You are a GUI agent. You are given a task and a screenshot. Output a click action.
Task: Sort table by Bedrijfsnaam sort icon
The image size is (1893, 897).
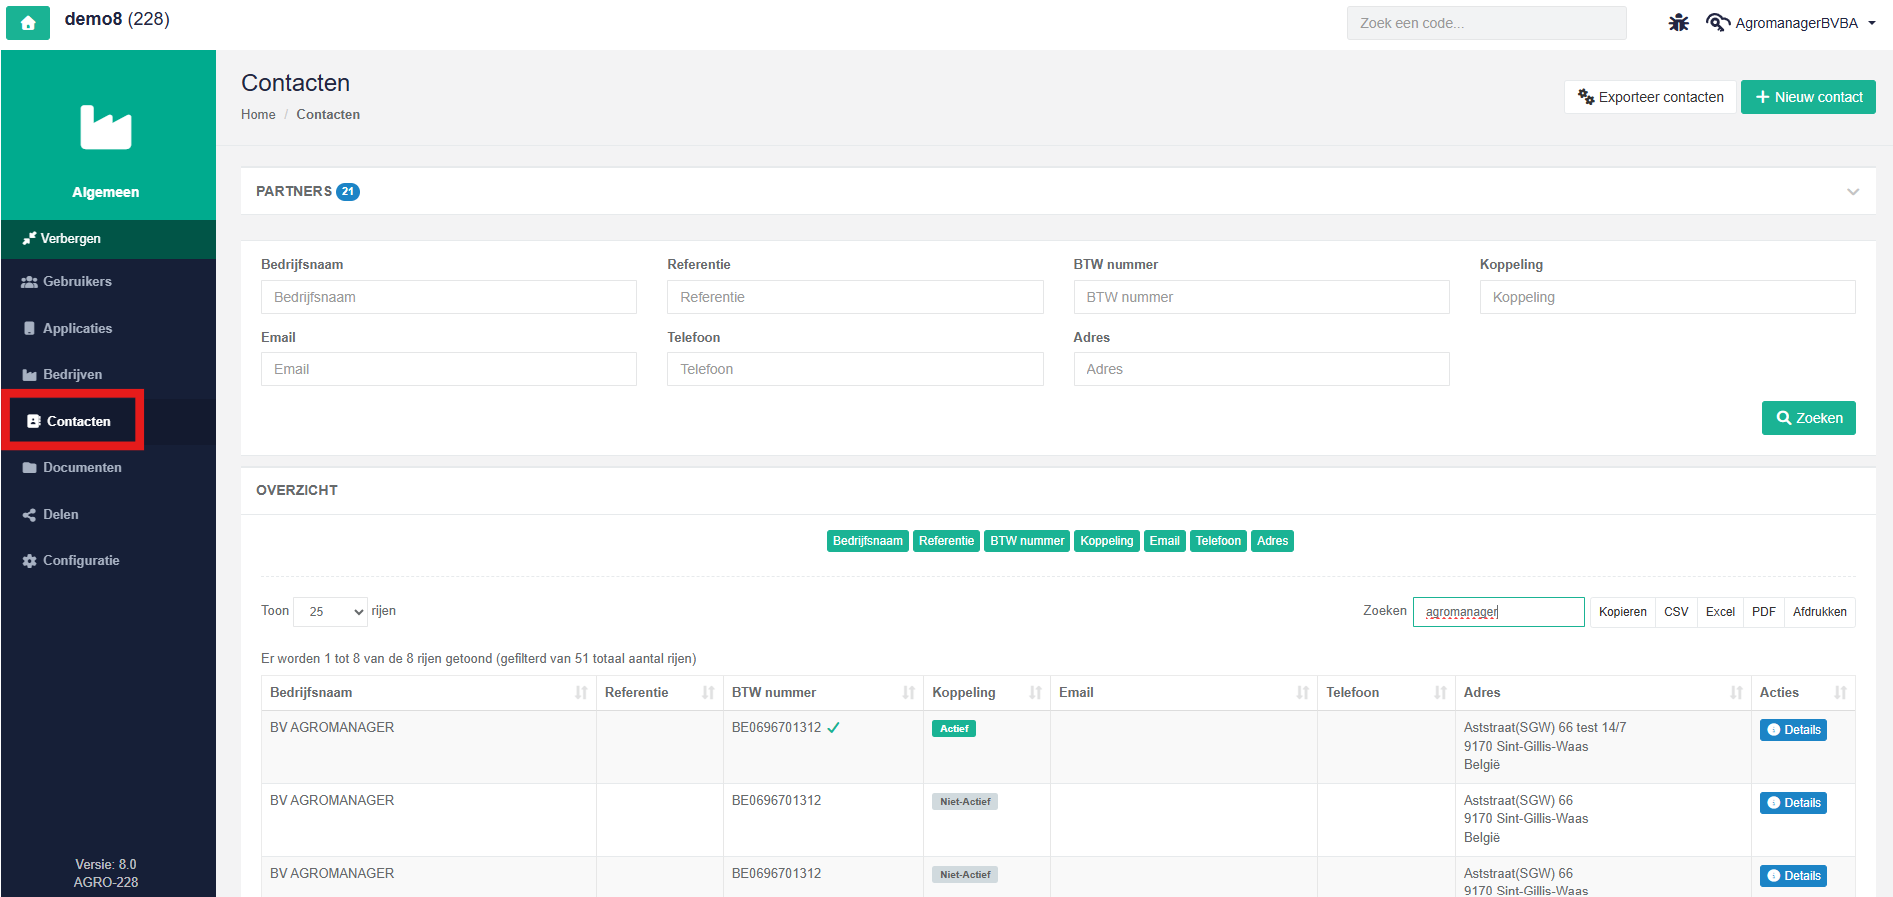(x=581, y=693)
